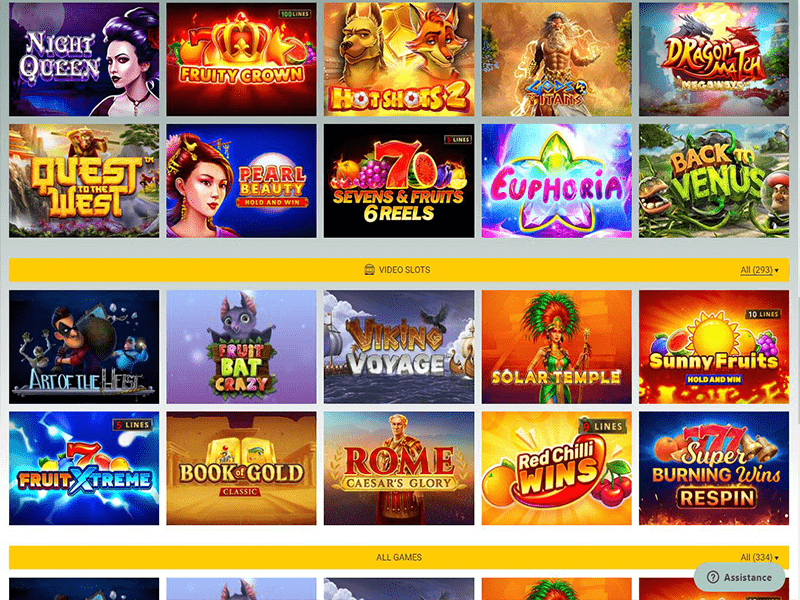The width and height of the screenshot is (800, 600).
Task: Launch the Fruity Crown game tile
Action: pyautogui.click(x=241, y=59)
